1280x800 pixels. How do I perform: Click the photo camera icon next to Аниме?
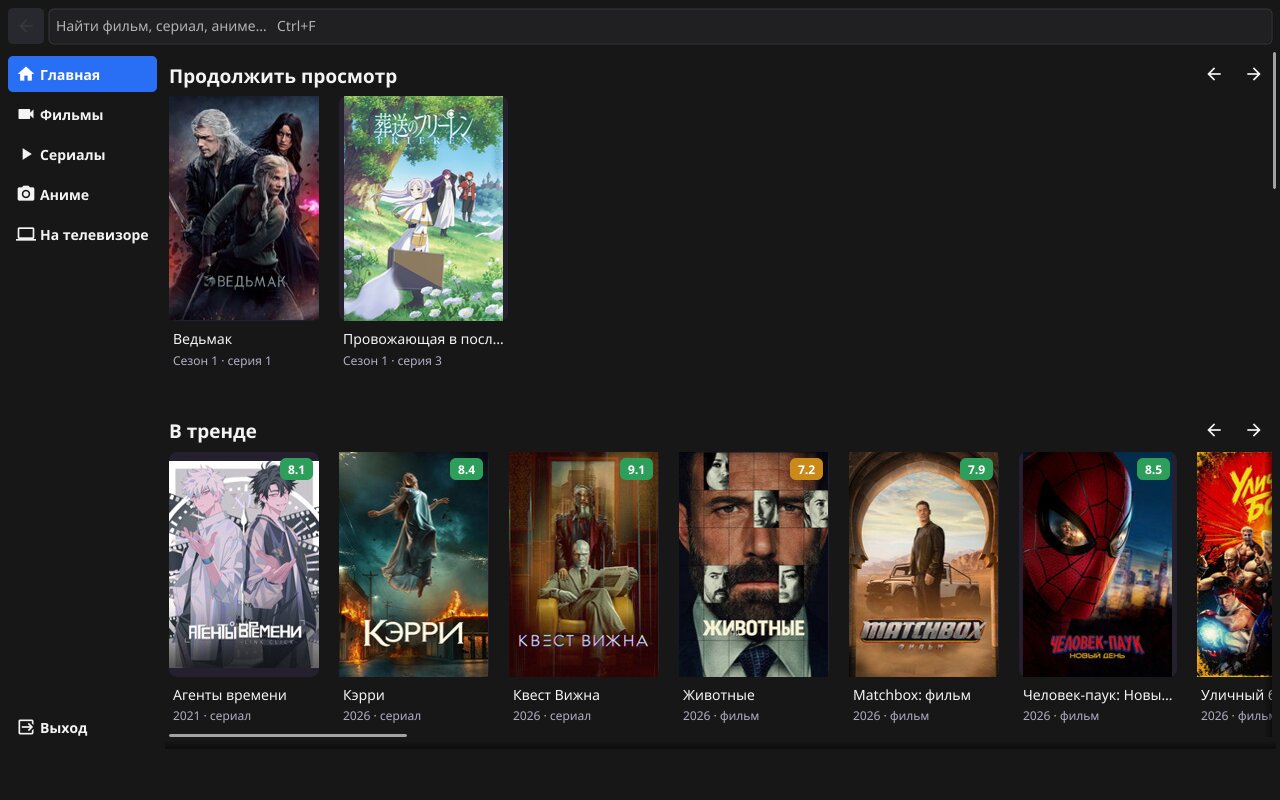[x=26, y=194]
